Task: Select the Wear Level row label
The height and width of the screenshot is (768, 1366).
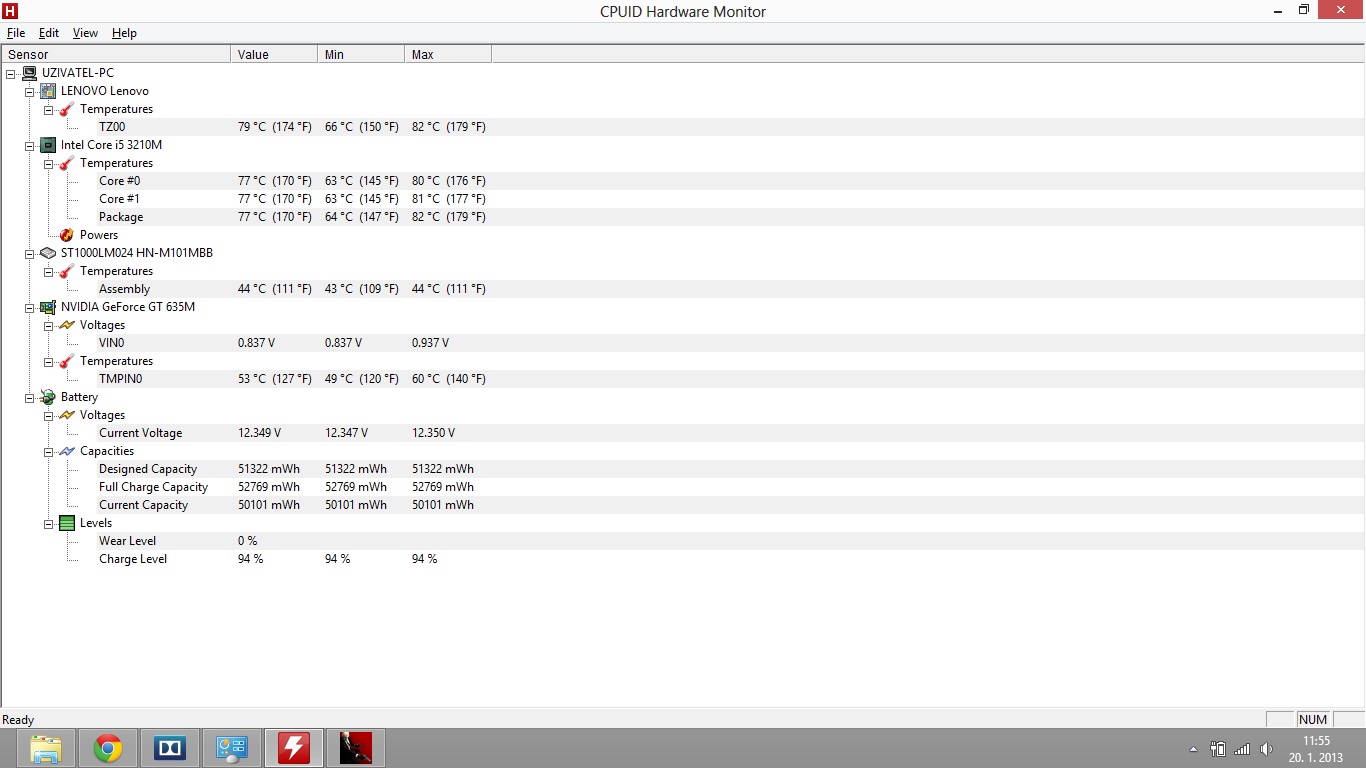Action: coord(128,541)
